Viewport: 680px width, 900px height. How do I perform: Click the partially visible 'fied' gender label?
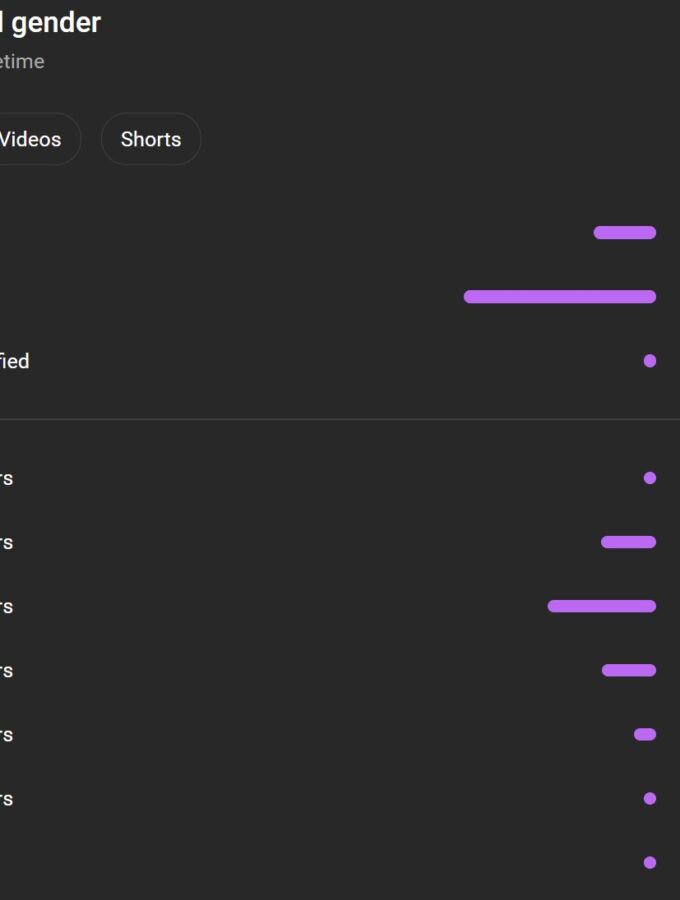(x=14, y=361)
